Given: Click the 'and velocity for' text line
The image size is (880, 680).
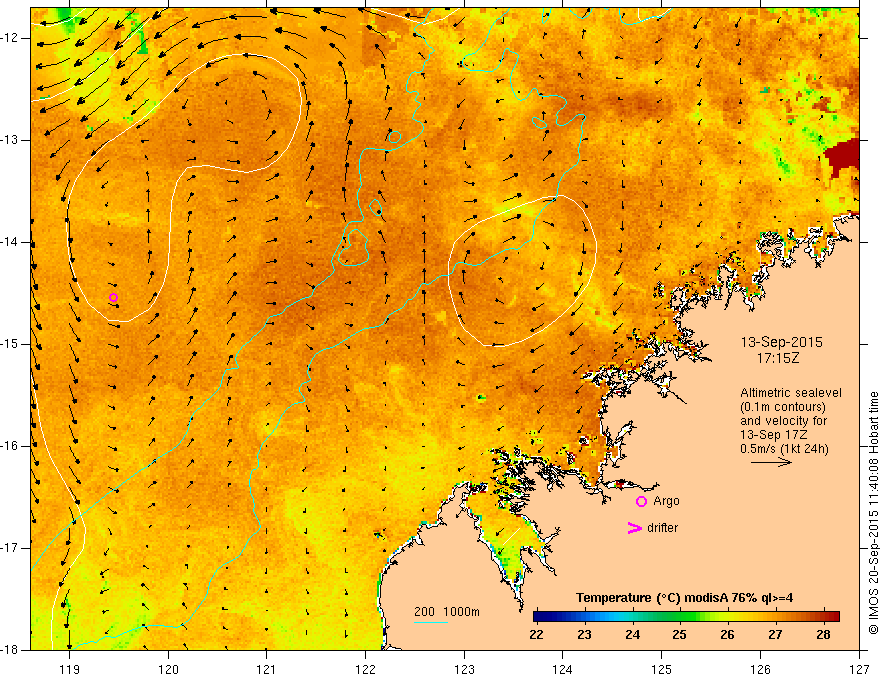Looking at the screenshot, I should (x=783, y=421).
